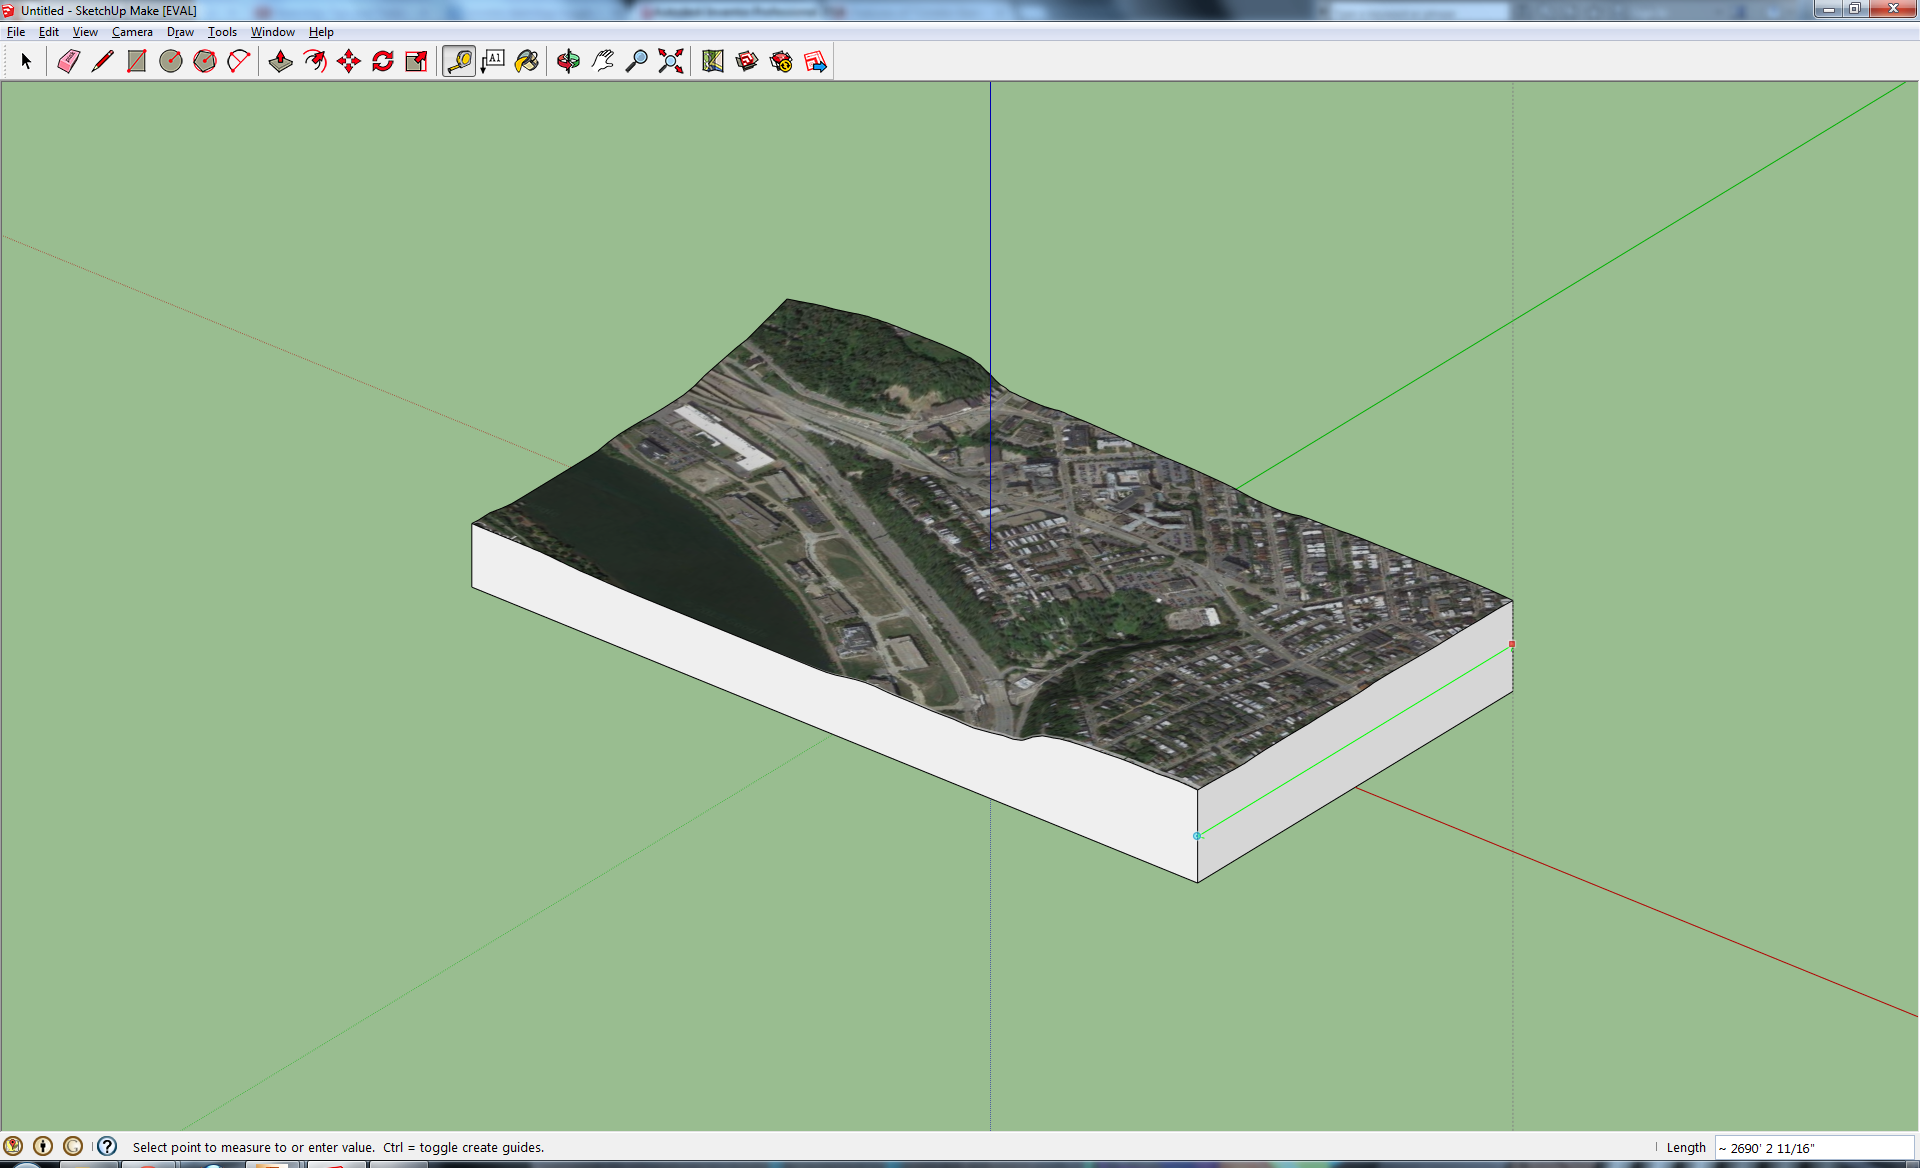The height and width of the screenshot is (1168, 1920).
Task: Open the Draw menu
Action: [180, 32]
